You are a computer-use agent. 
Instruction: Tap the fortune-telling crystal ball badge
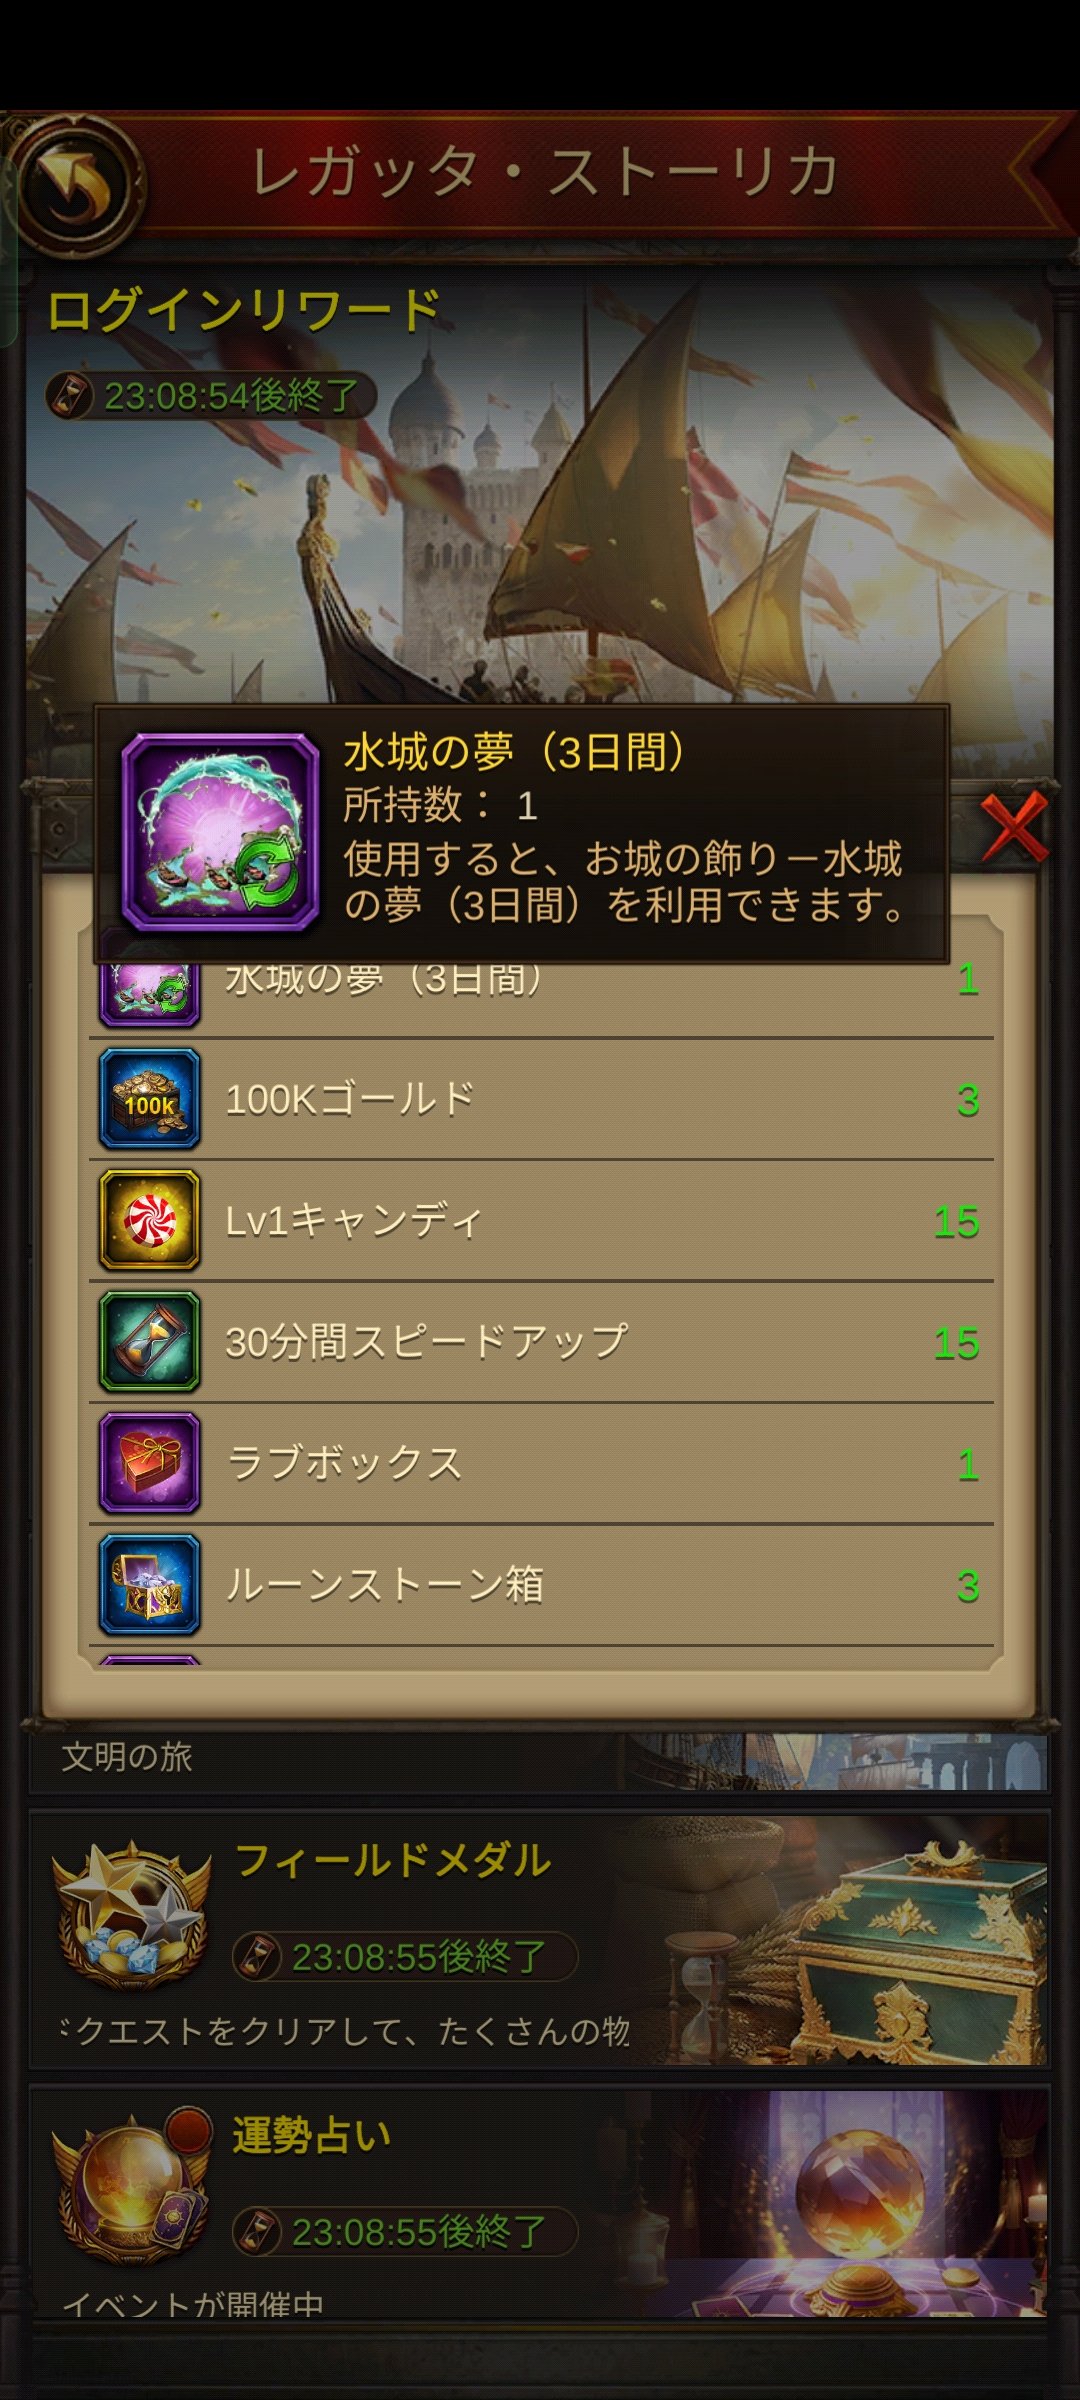[x=131, y=2188]
